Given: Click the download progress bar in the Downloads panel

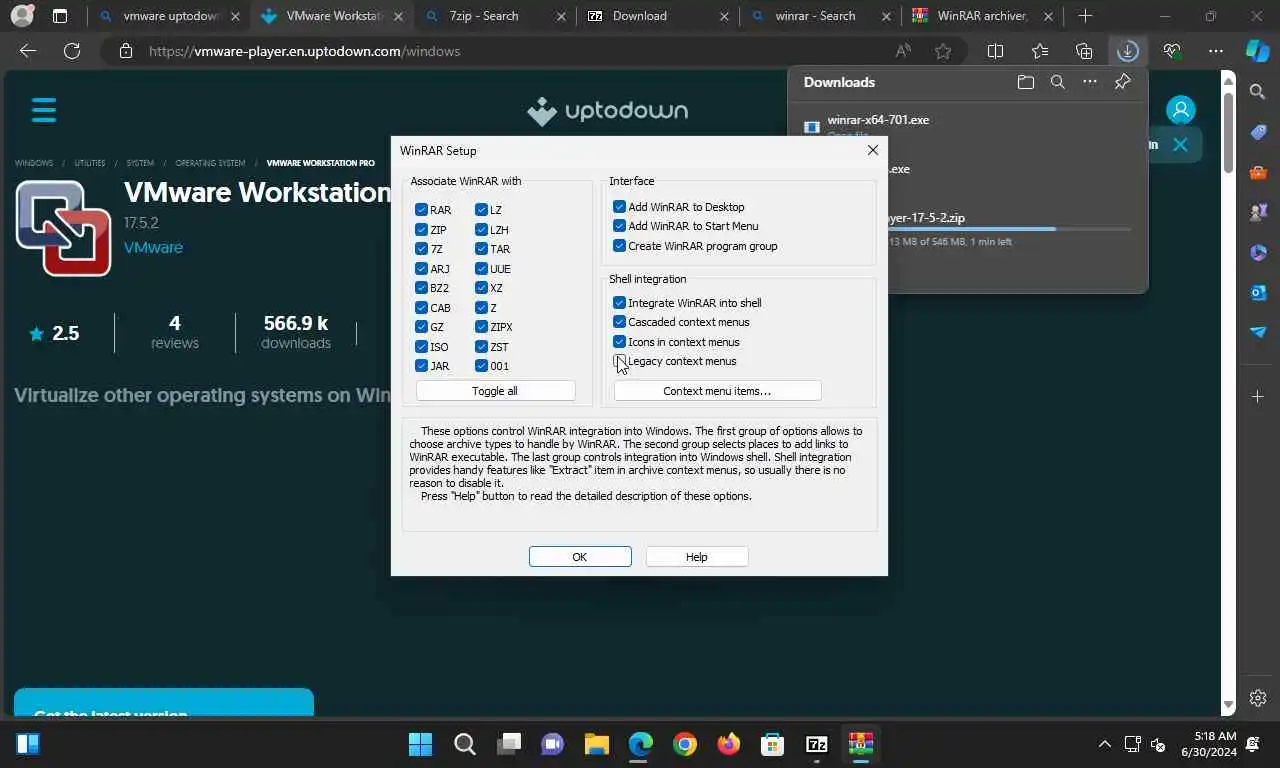Looking at the screenshot, I should tap(1008, 229).
